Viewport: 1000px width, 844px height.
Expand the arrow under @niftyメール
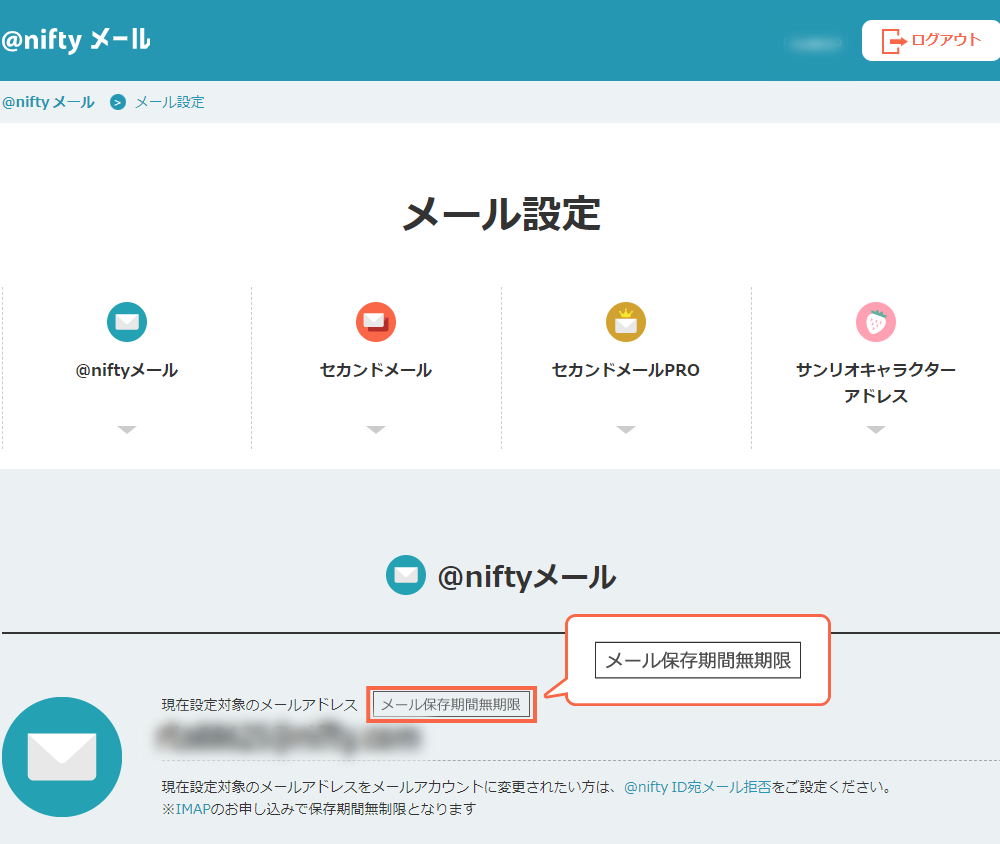(x=127, y=429)
